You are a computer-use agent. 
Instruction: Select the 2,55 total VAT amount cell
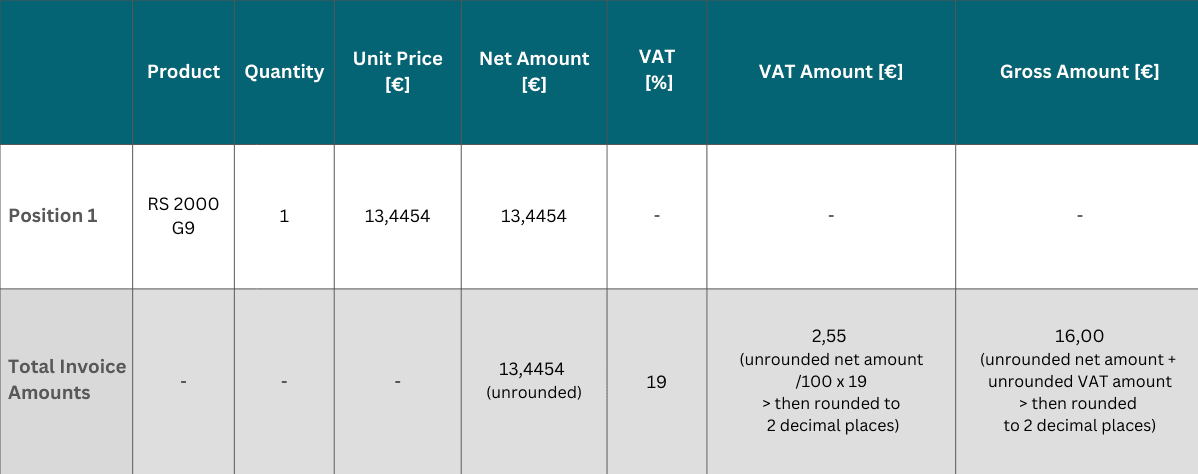(830, 381)
